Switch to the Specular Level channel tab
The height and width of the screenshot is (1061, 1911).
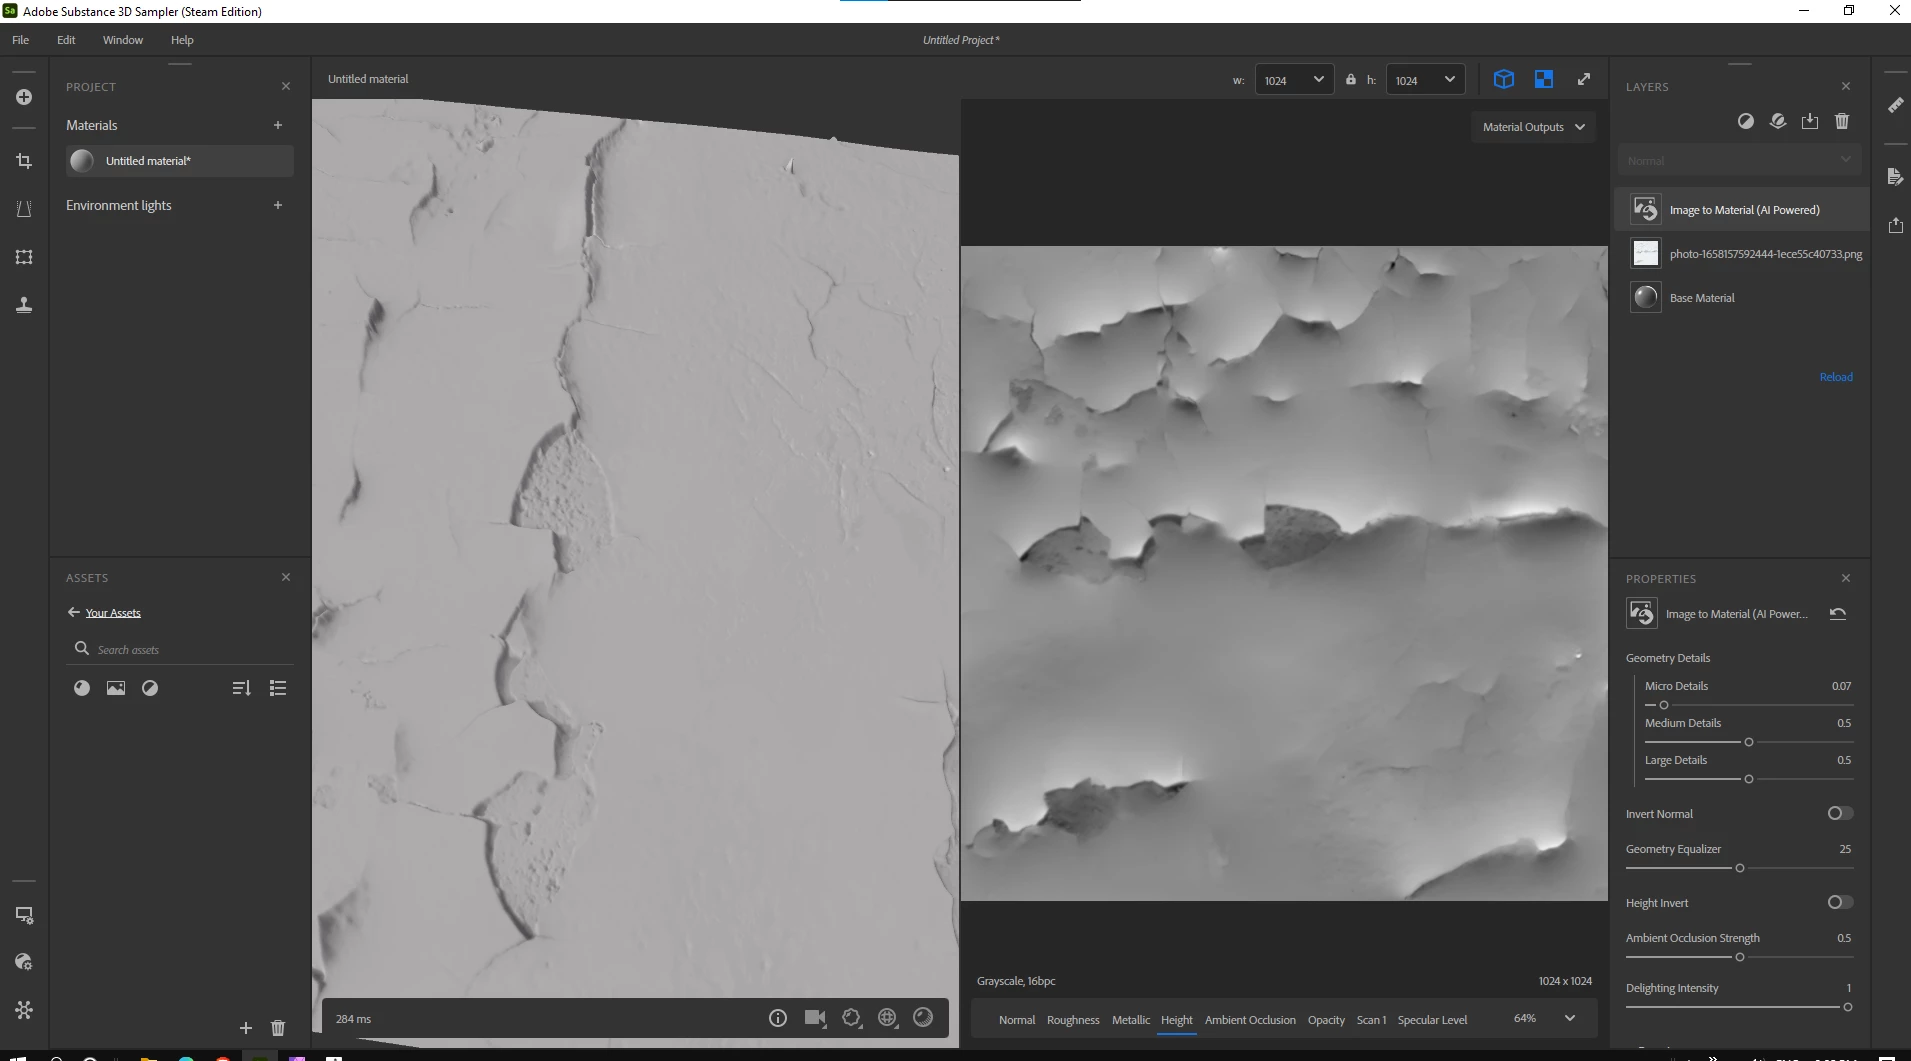pyautogui.click(x=1432, y=1020)
